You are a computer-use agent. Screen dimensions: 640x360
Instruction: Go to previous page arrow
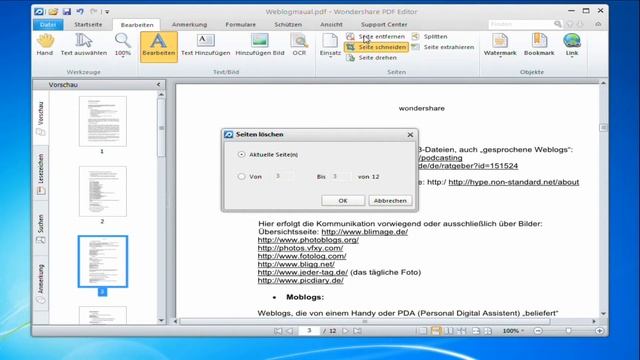pos(290,331)
